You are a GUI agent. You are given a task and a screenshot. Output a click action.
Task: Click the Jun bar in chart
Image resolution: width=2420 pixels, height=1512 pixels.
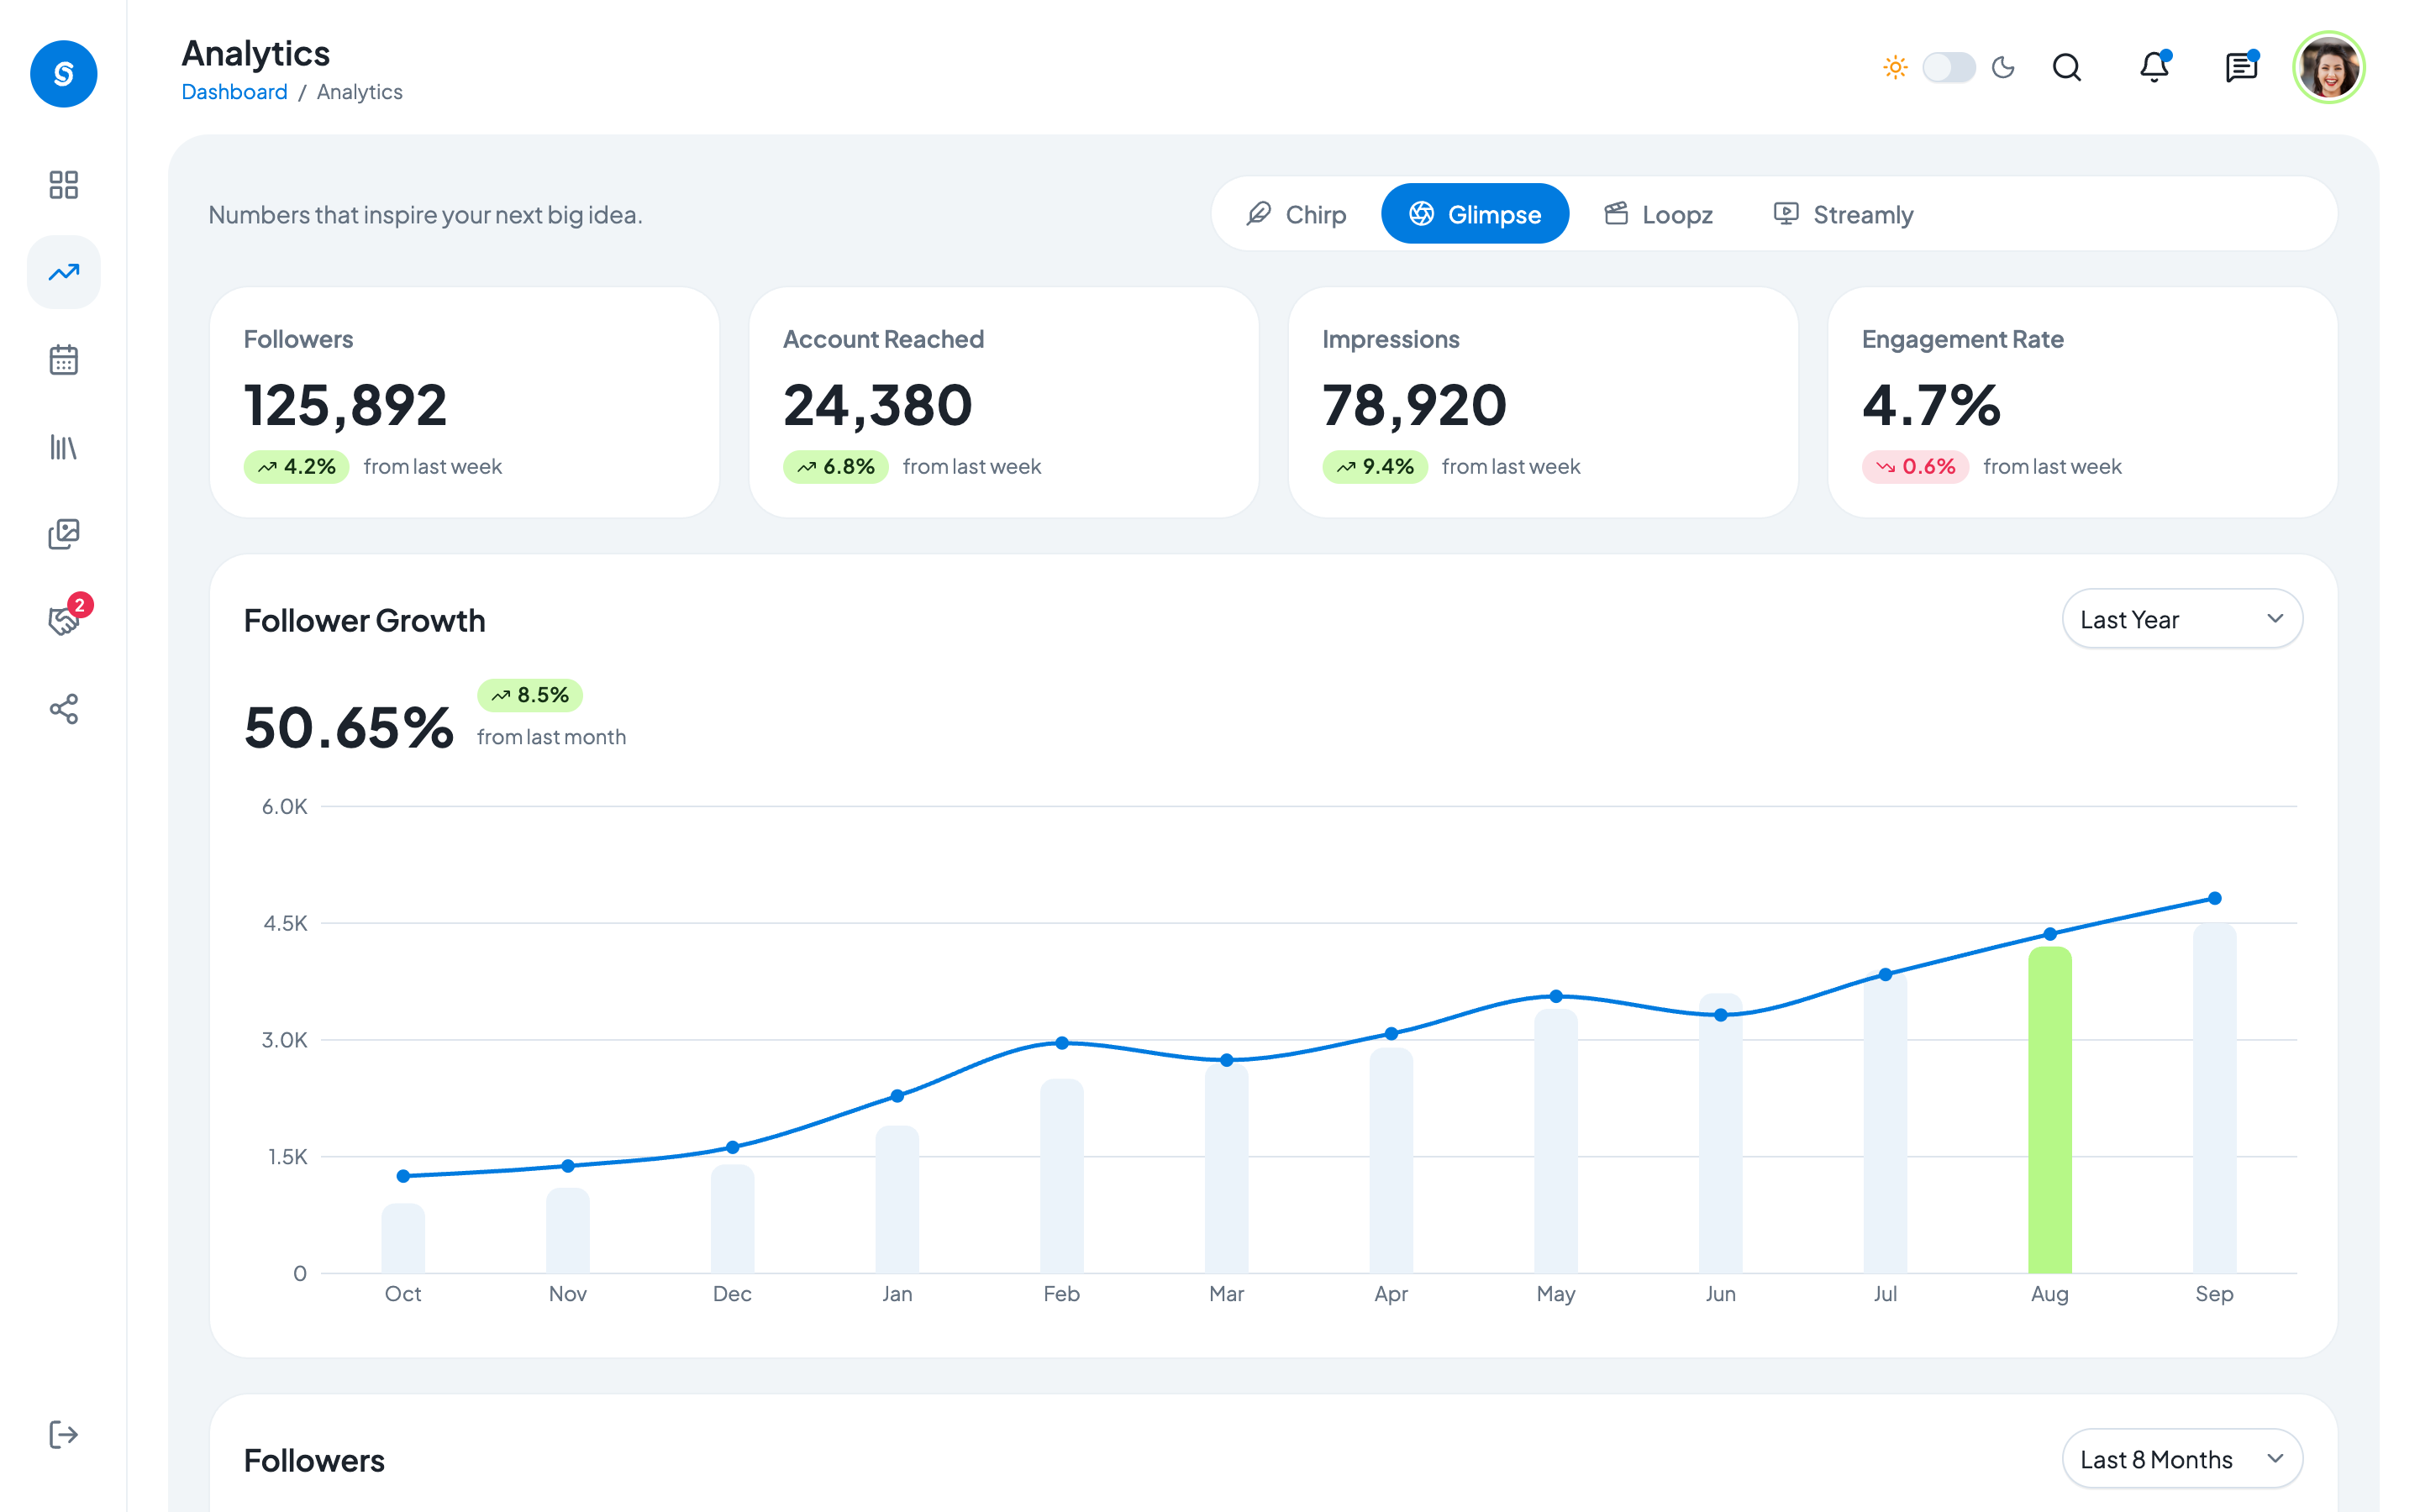pos(1720,1133)
